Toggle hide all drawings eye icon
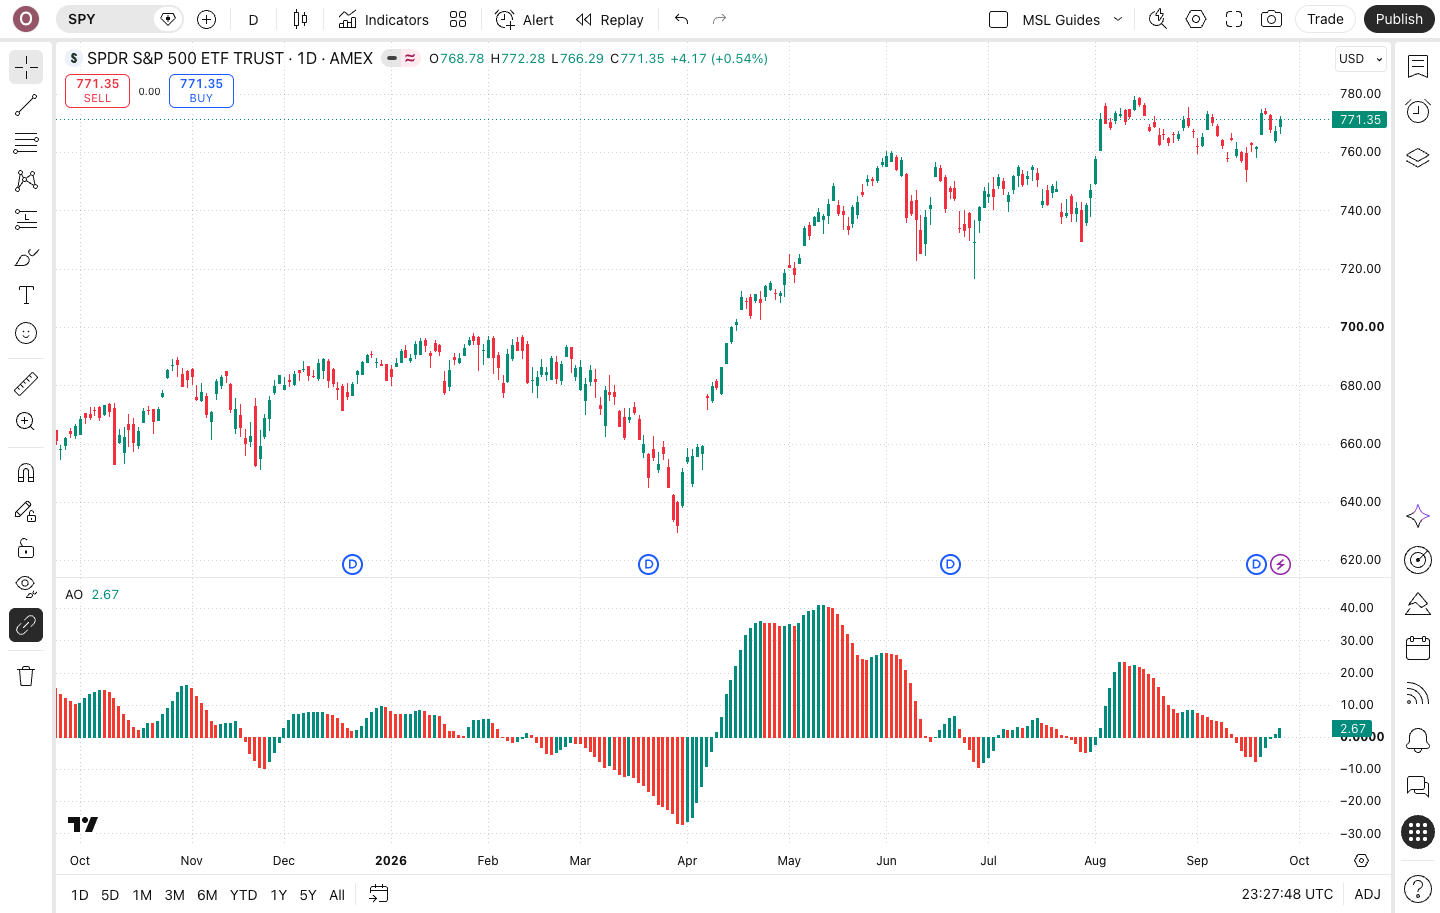Viewport: 1440px width, 913px height. click(26, 586)
